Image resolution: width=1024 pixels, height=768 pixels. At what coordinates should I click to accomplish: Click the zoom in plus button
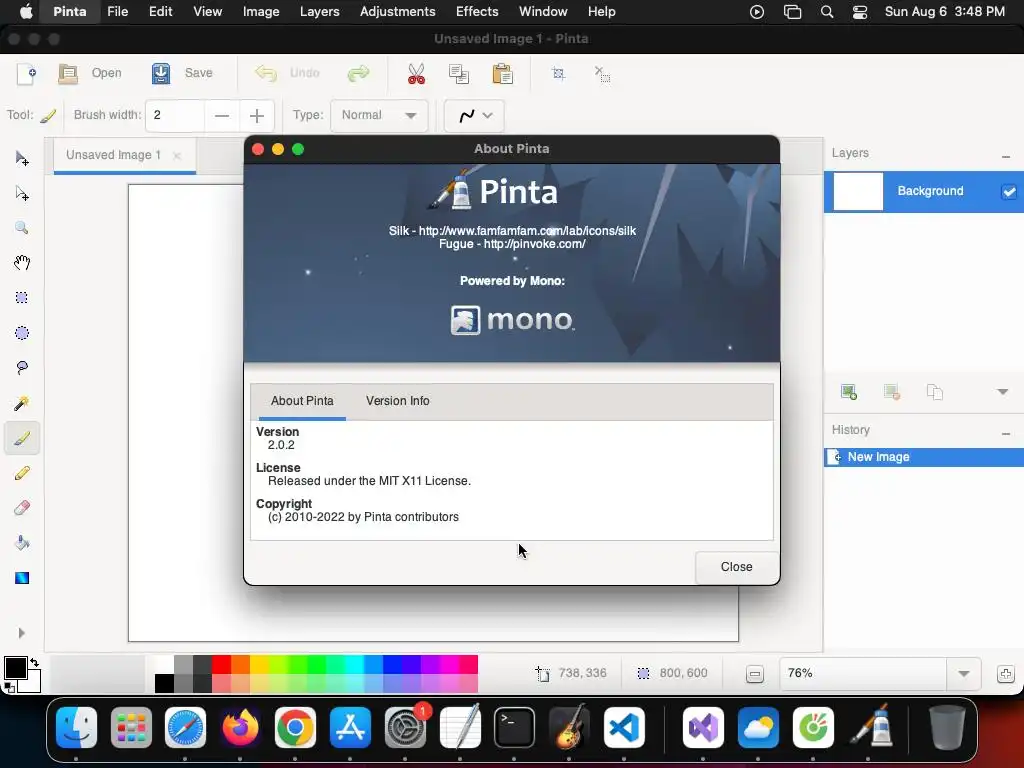tap(1006, 674)
